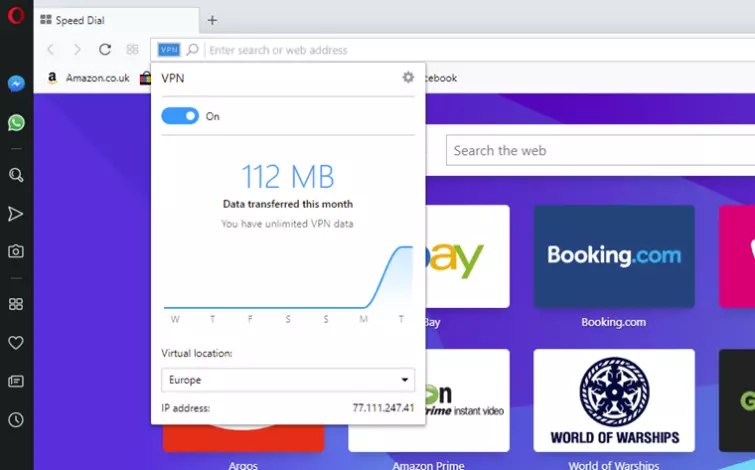Select the Speed Dial tab
Screen dimensions: 755x470
point(85,20)
